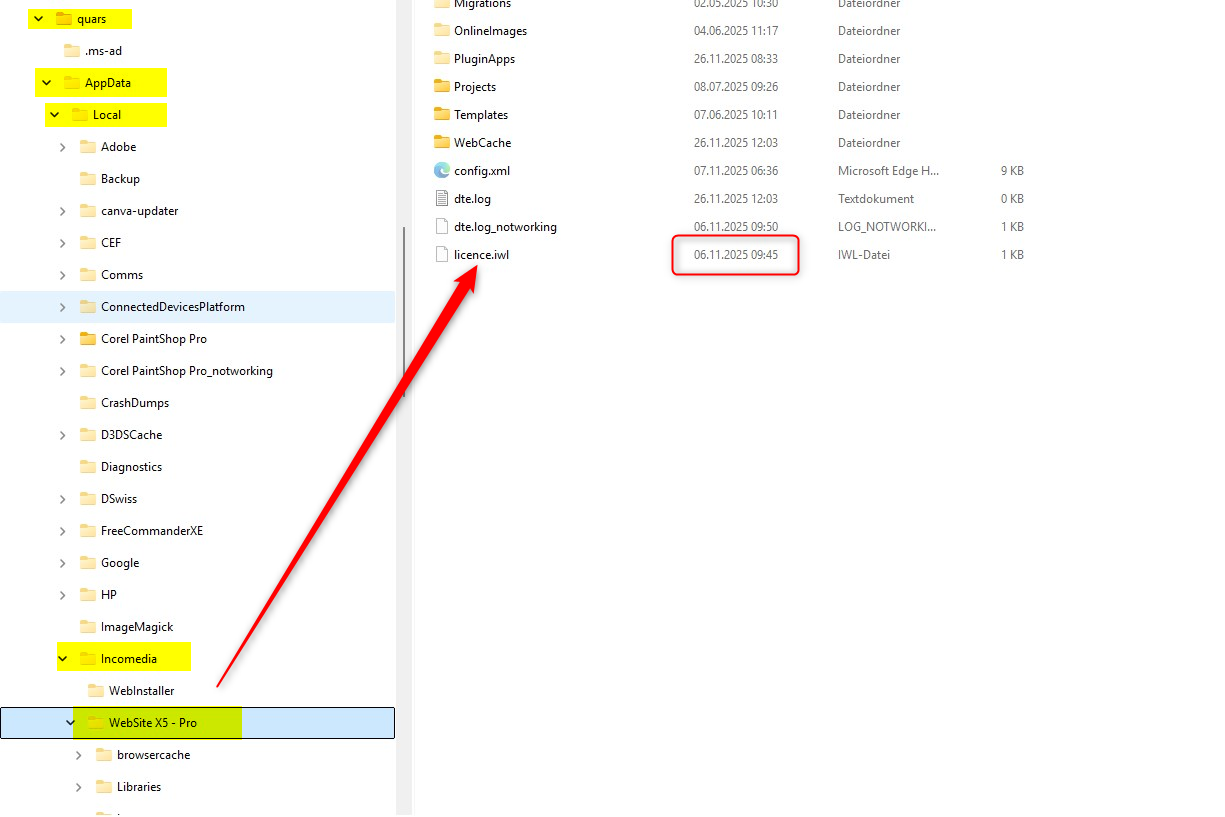
Task: Select the OnlineImages folder row
Action: tap(490, 31)
